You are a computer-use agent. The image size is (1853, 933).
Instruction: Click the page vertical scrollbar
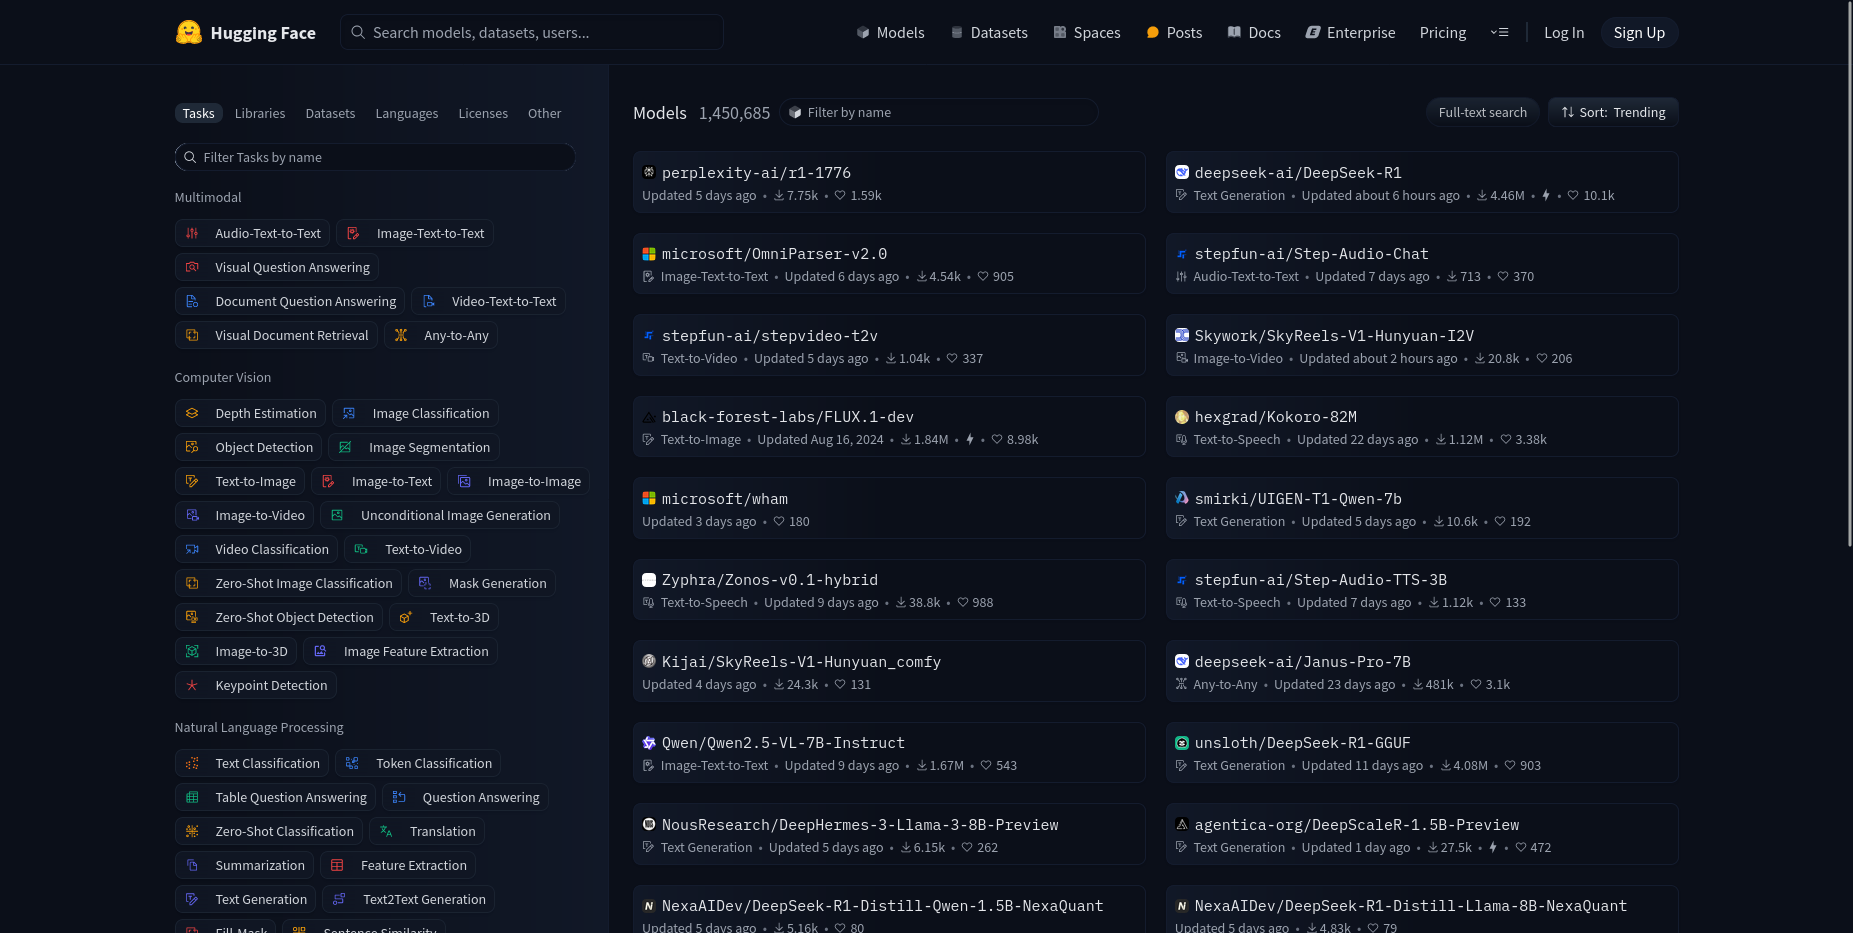point(1848,275)
